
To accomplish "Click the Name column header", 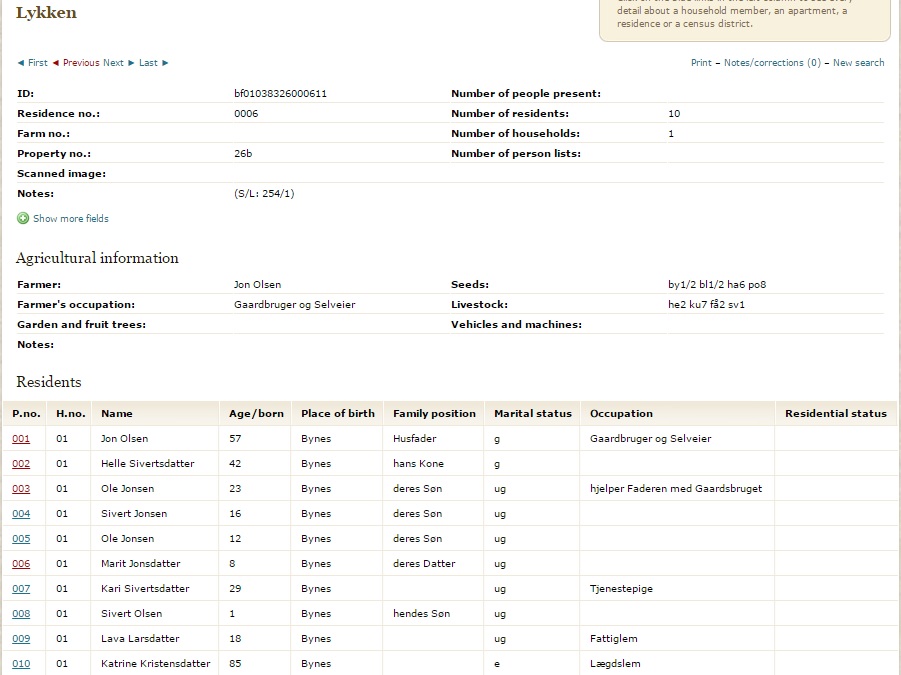I will tap(117, 414).
